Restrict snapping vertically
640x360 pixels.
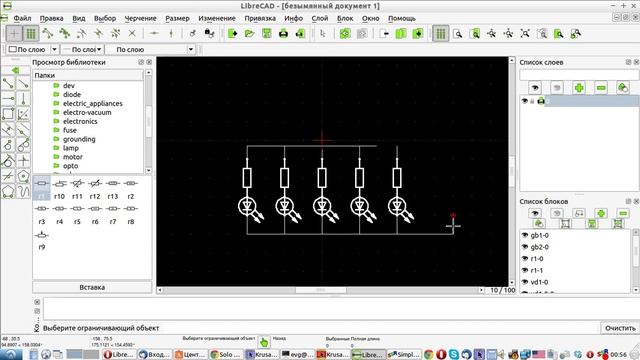click(x=171, y=33)
